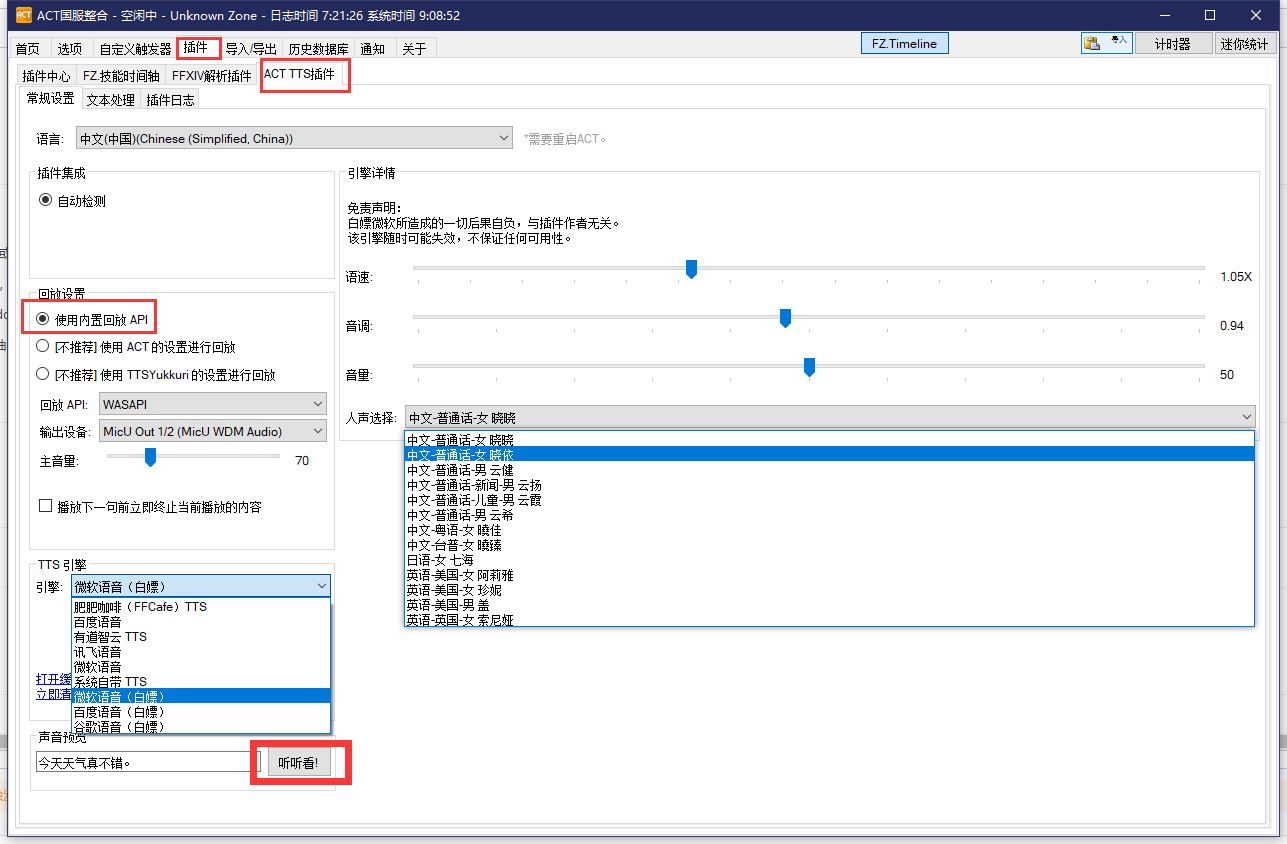
Task: Switch to the 文本处理 tab
Action: [x=110, y=100]
